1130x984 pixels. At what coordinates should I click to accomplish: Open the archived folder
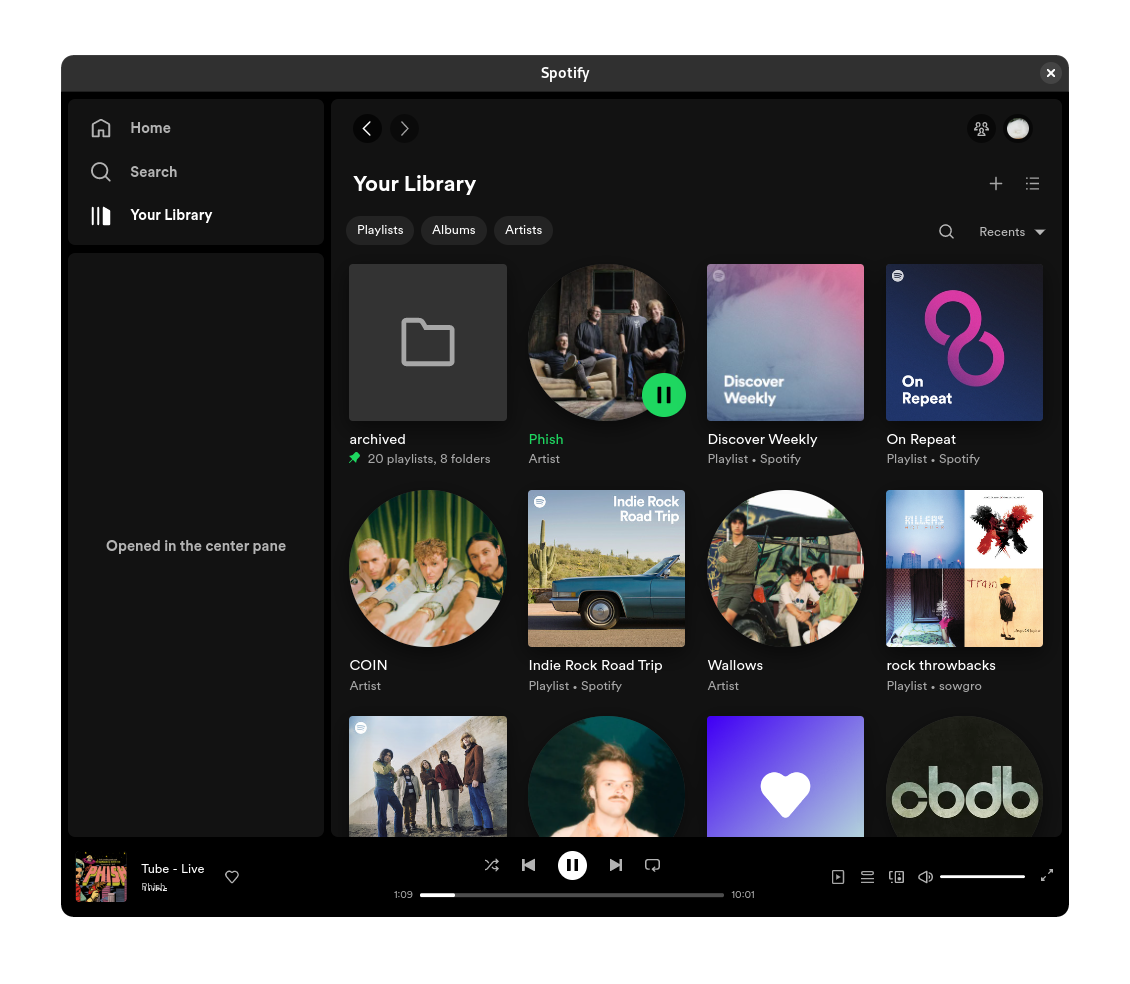pyautogui.click(x=427, y=342)
